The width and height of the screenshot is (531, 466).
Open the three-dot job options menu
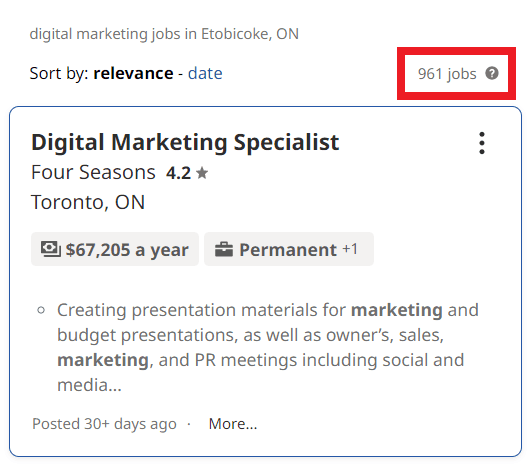482,143
